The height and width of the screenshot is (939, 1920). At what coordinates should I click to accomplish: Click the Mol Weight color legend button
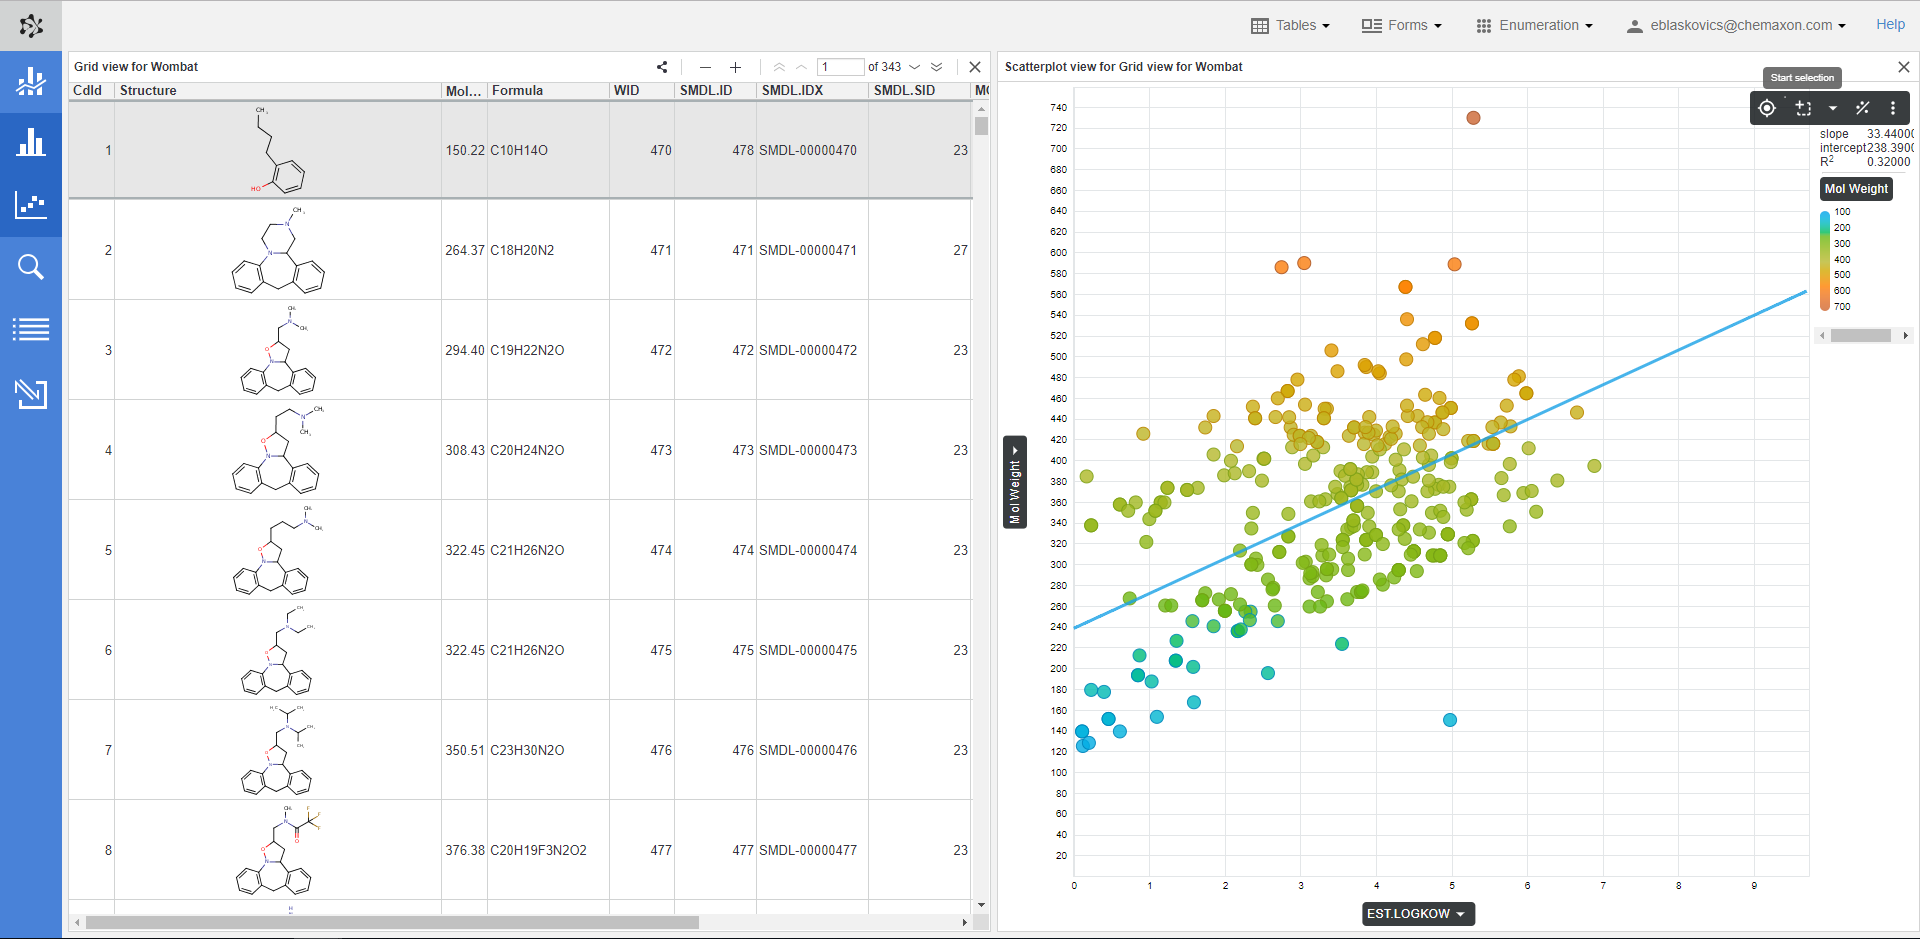pyautogui.click(x=1856, y=189)
